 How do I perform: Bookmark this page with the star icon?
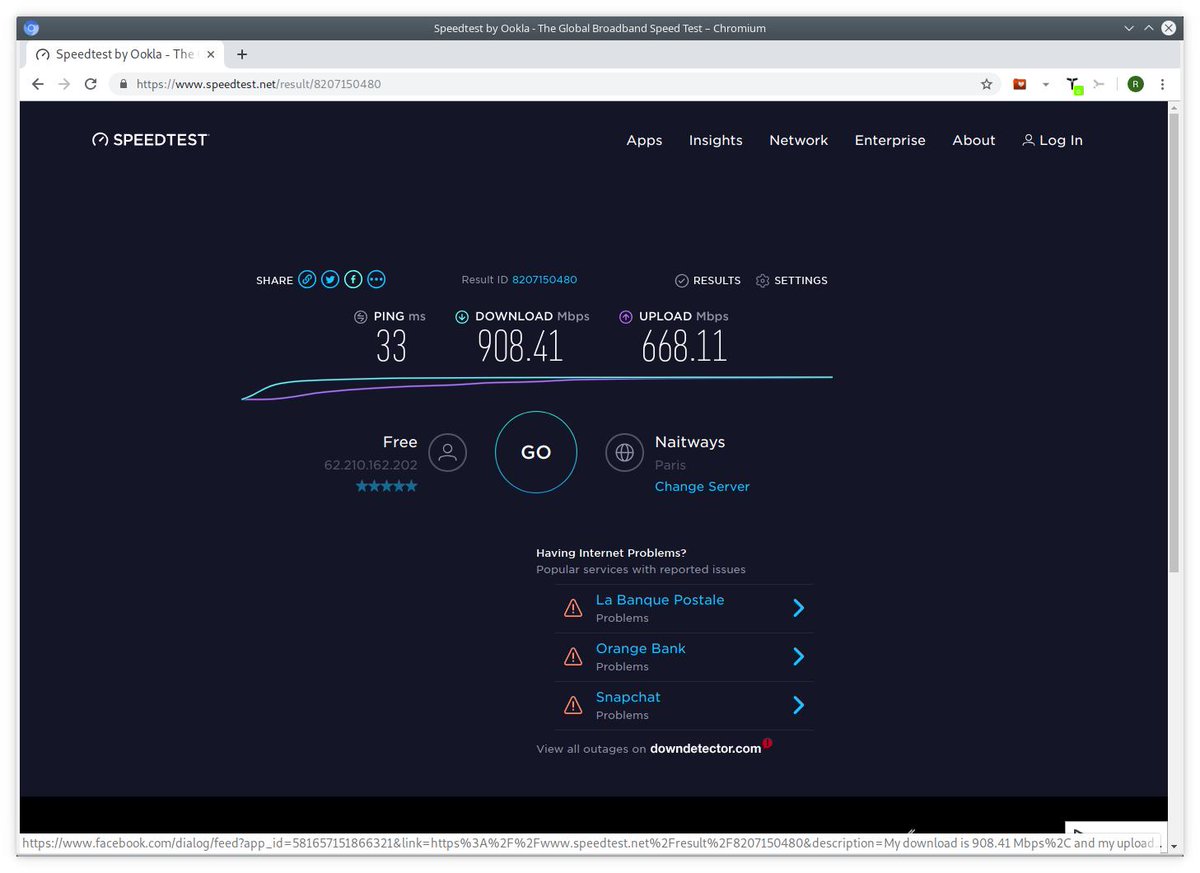pos(986,84)
